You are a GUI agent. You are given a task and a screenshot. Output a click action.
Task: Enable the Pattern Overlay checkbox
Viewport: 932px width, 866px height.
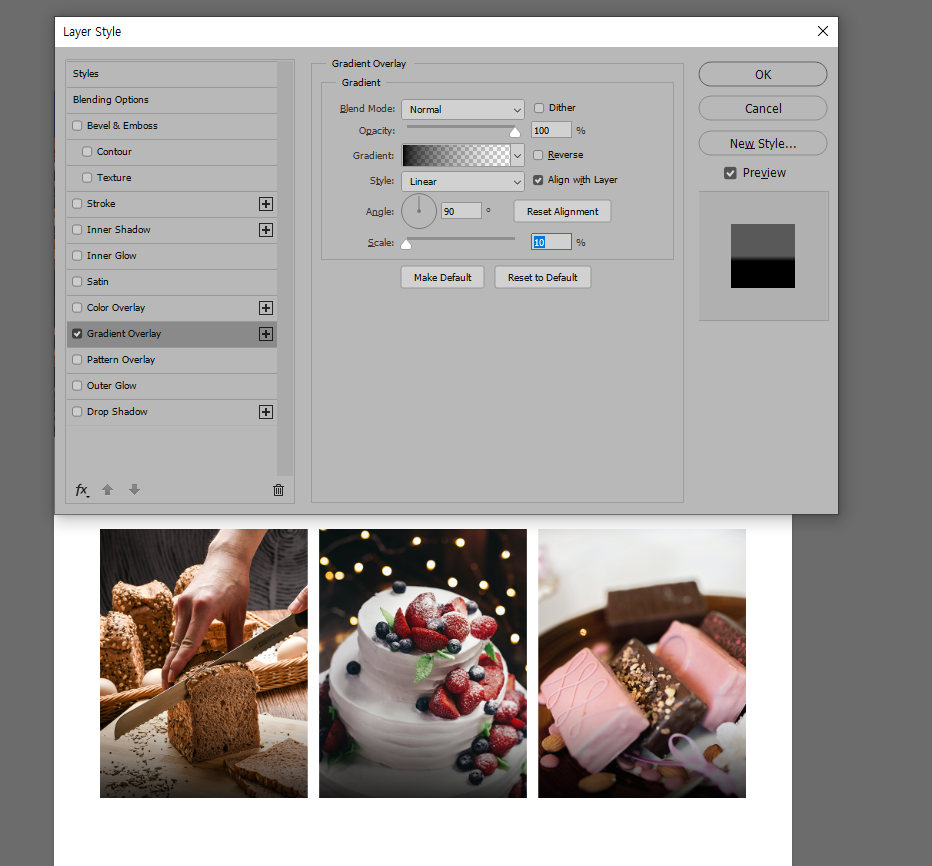(x=77, y=360)
